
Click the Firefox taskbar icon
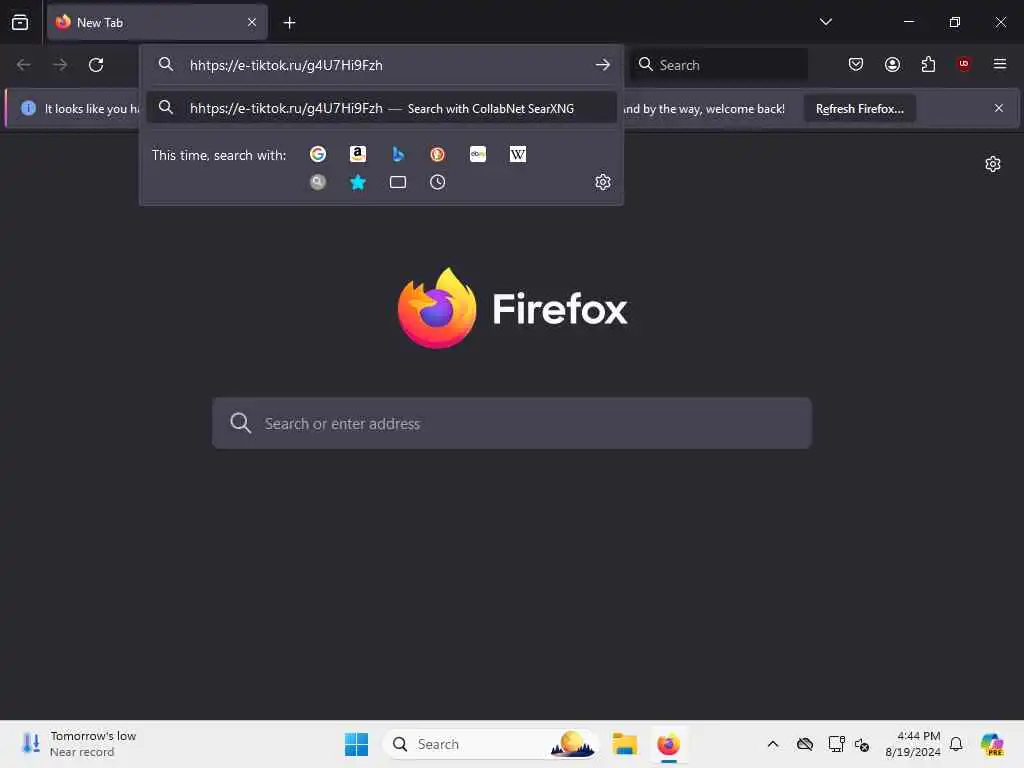[669, 744]
